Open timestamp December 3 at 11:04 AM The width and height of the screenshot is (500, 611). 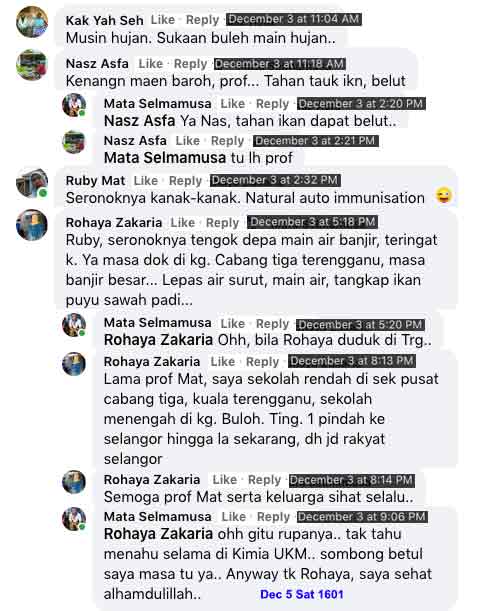tap(294, 19)
